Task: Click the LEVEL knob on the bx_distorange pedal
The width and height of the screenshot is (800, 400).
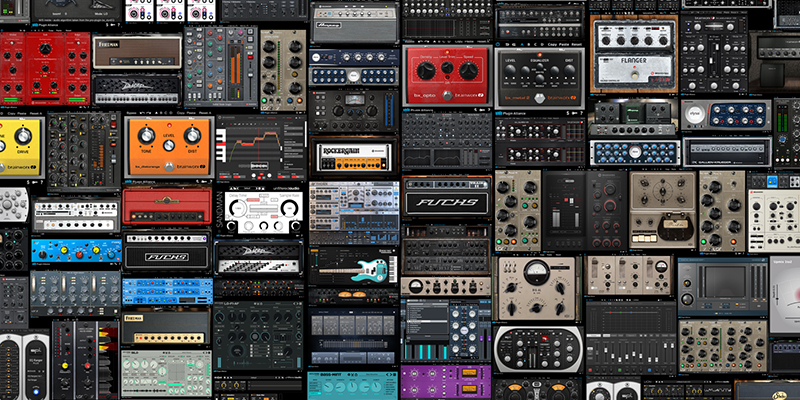Action: [168, 145]
